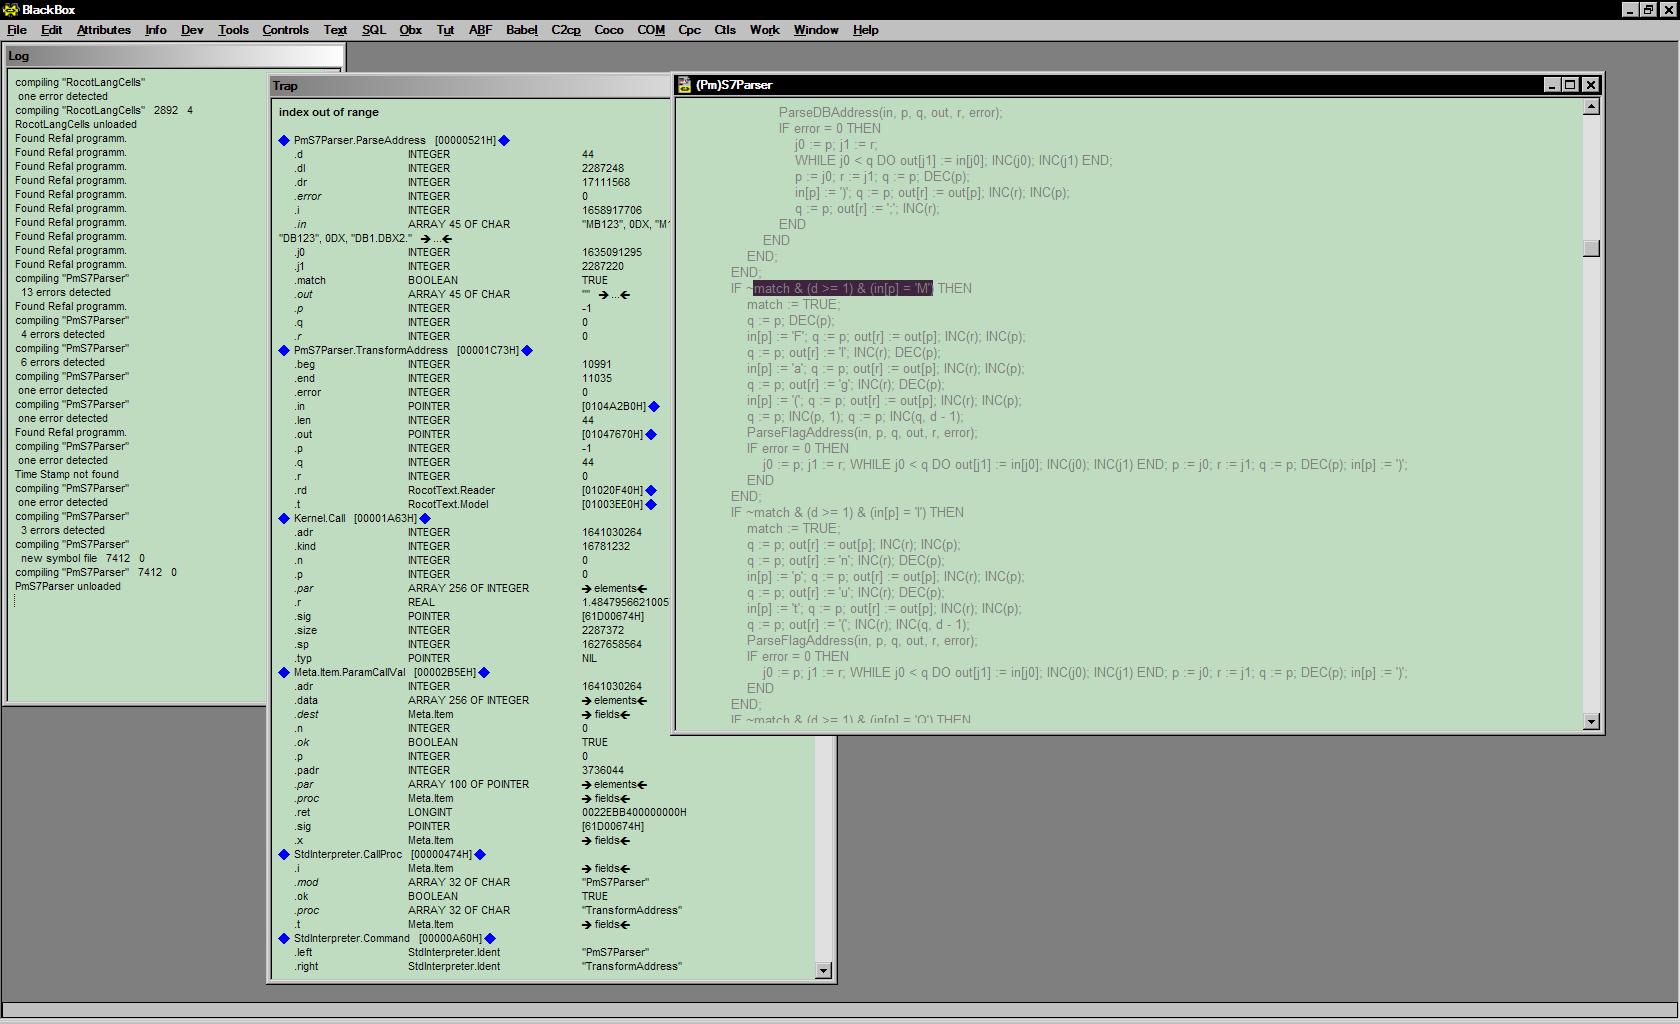Click the diamond left of Kernel.Call
1680x1024 pixels.
pos(284,519)
